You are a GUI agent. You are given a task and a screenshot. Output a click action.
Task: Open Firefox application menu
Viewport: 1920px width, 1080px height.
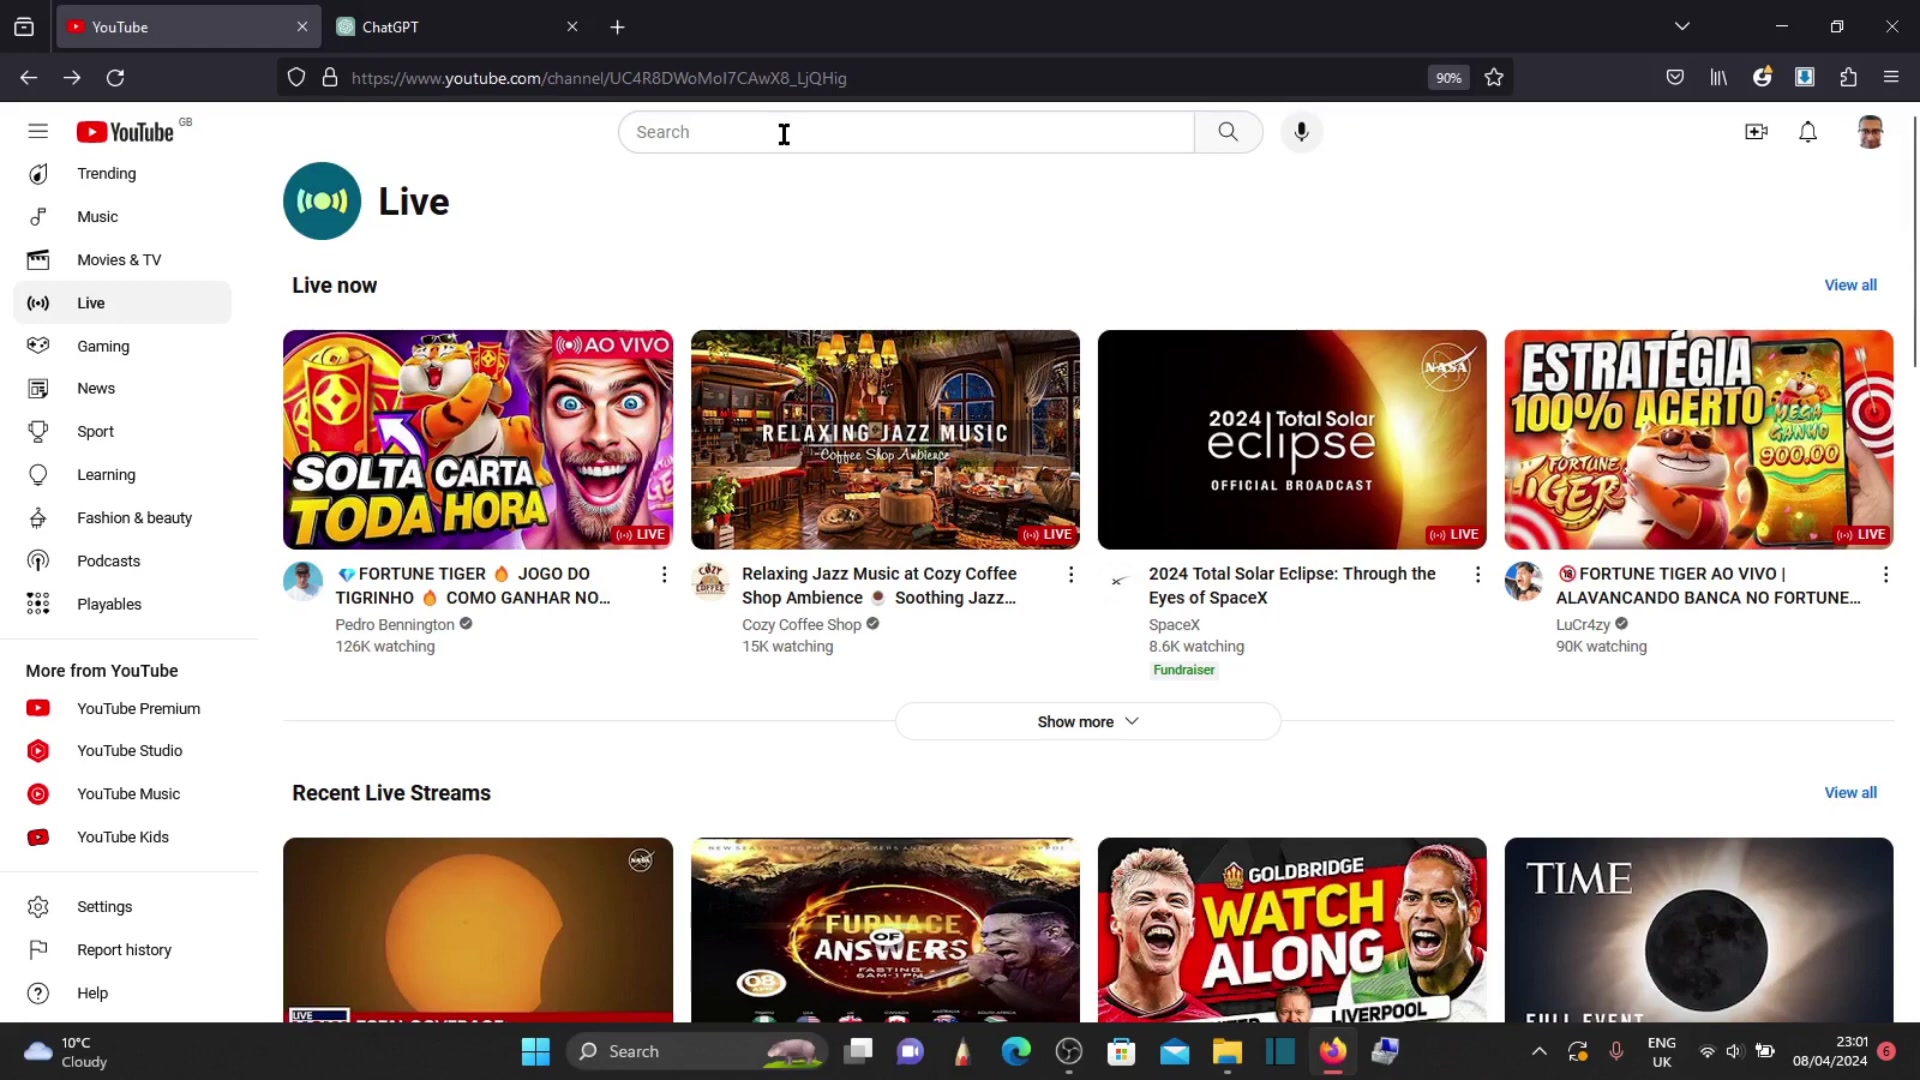[1891, 77]
